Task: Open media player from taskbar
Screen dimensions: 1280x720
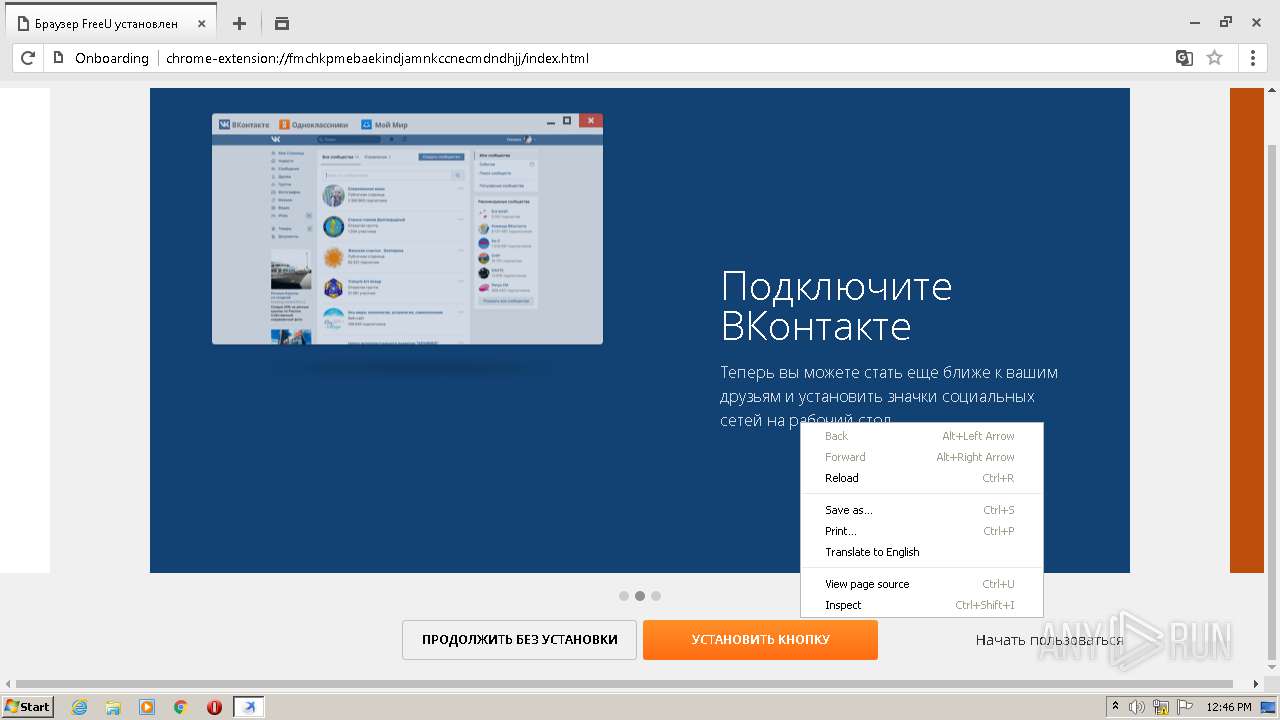Action: pyautogui.click(x=147, y=707)
